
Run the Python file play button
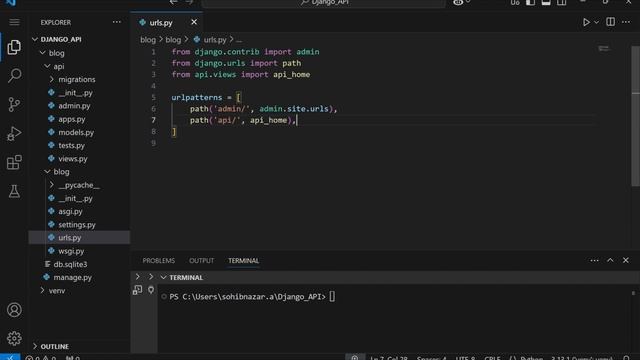click(x=586, y=22)
